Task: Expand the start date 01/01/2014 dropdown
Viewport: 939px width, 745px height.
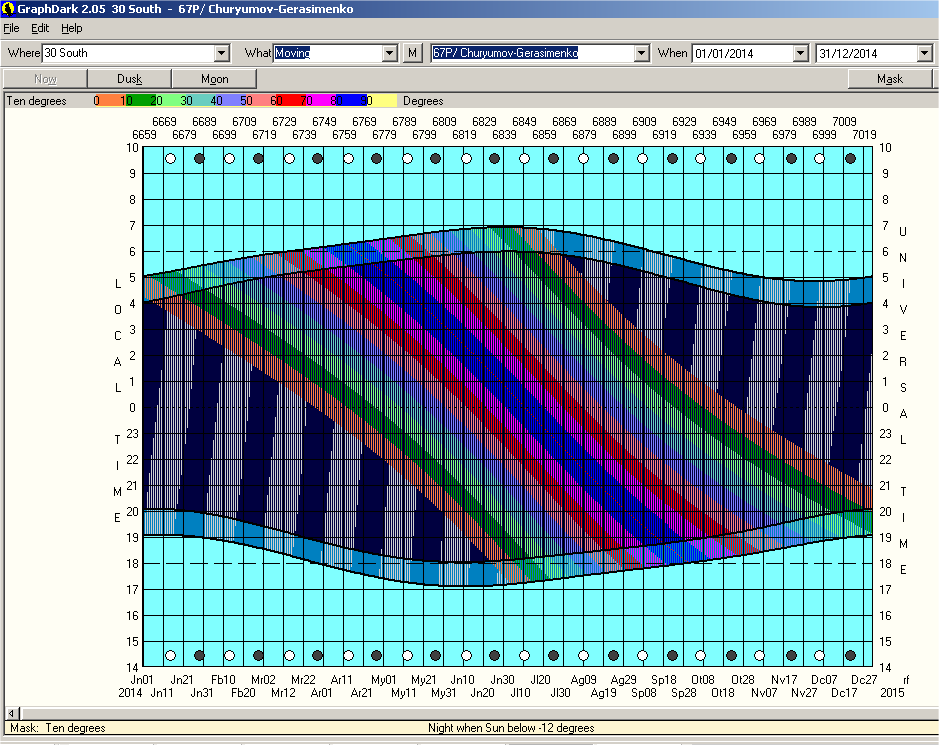Action: point(799,53)
